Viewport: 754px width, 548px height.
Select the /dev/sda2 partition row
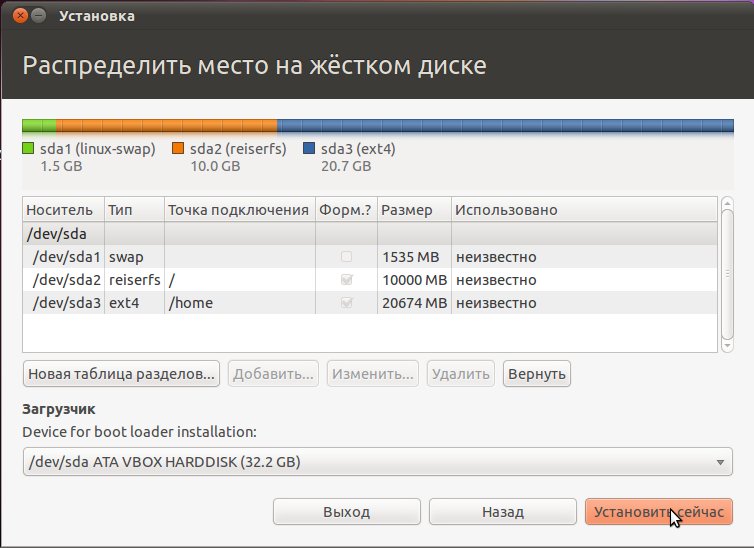pyautogui.click(x=370, y=280)
